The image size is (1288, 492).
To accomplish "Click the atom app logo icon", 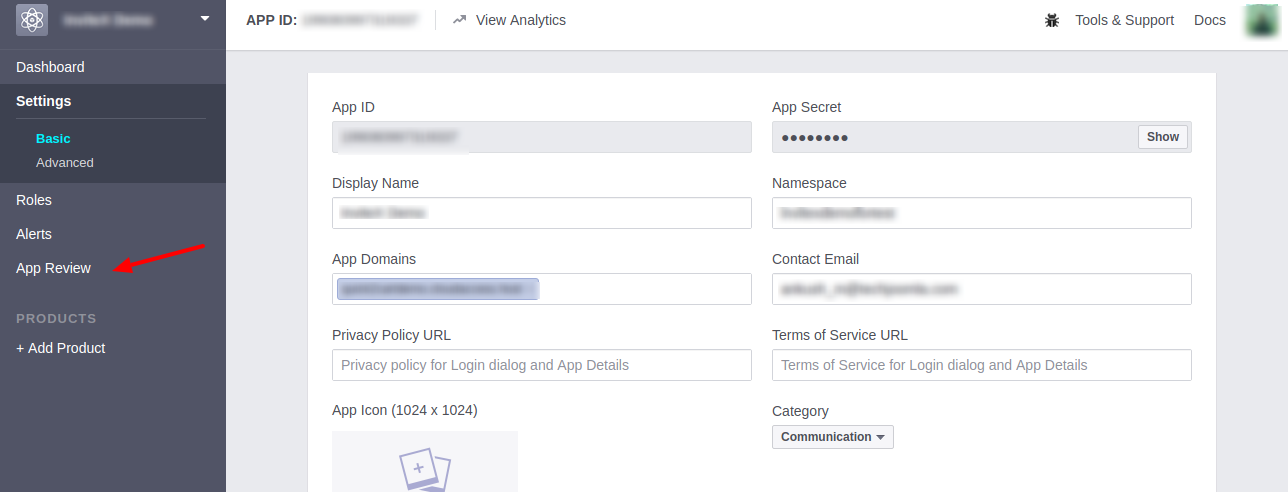I will coord(32,20).
